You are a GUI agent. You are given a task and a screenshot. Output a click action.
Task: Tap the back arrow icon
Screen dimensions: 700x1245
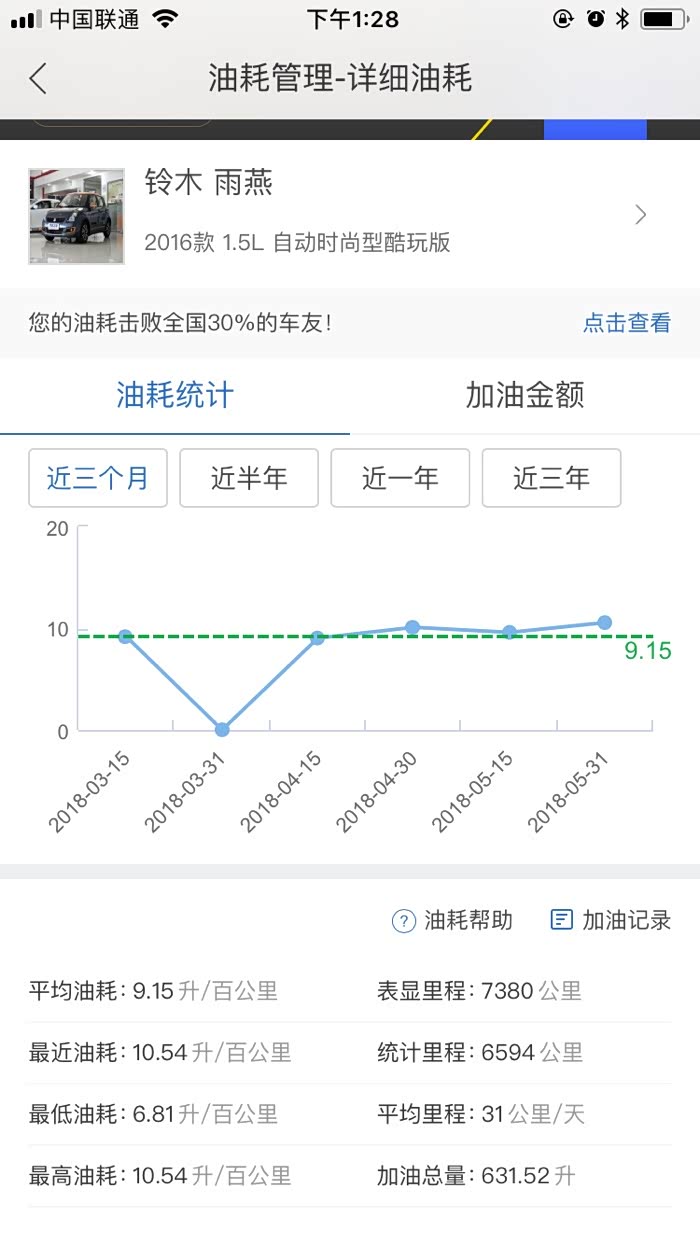tap(38, 78)
